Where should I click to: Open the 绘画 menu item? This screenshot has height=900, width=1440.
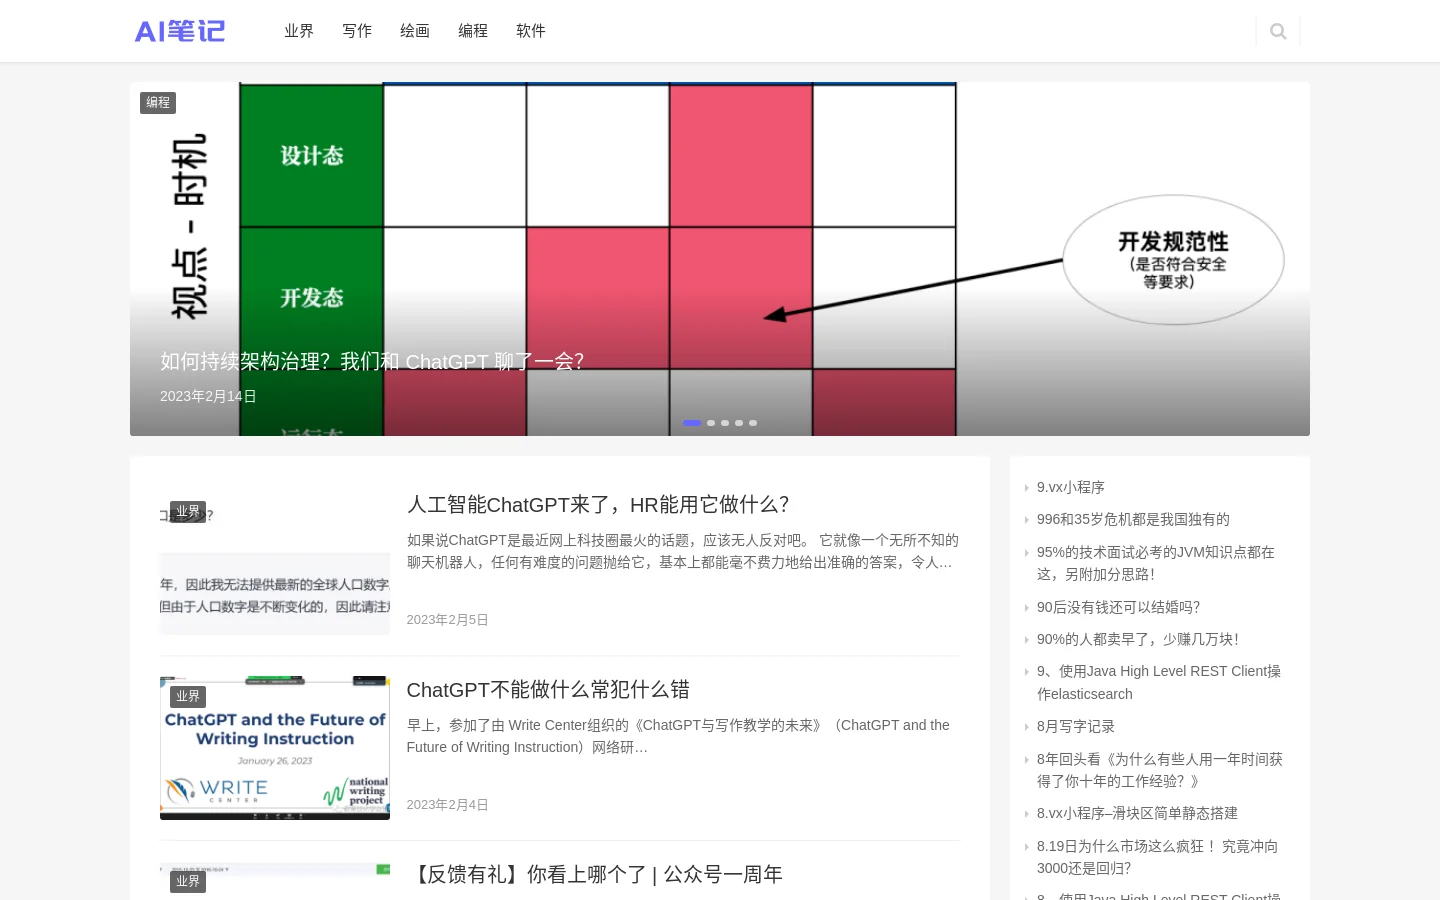coord(415,31)
